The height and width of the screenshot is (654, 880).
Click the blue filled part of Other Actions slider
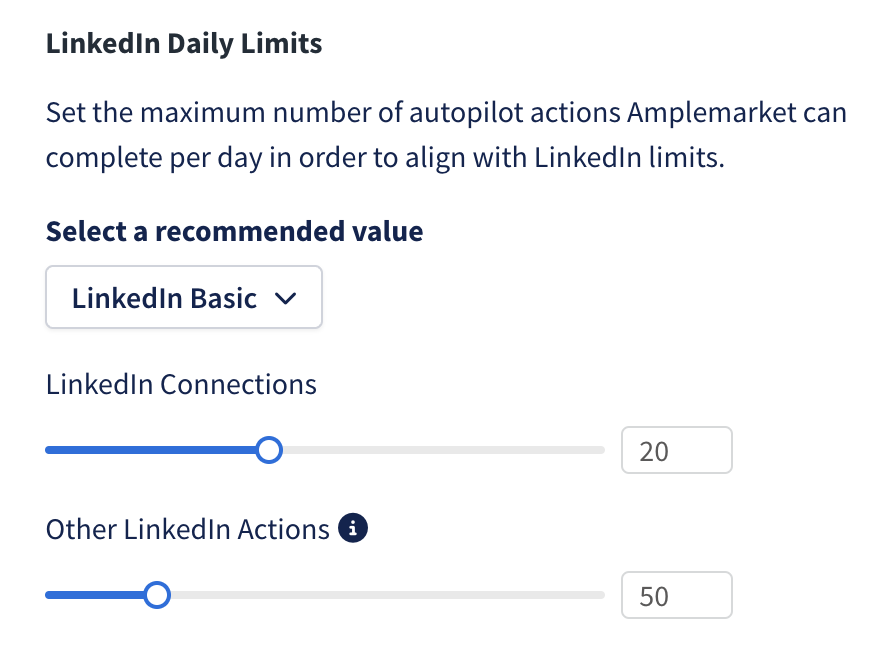(94, 595)
